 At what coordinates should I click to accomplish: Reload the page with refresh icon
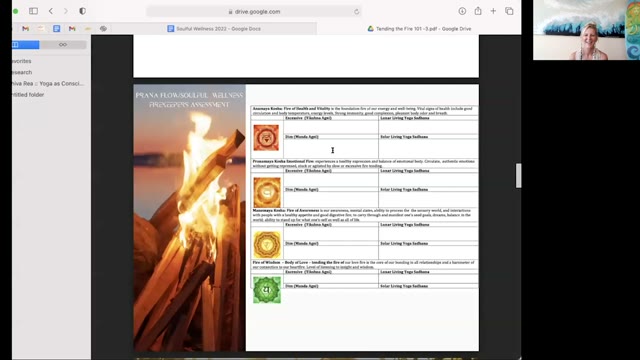[x=356, y=12]
